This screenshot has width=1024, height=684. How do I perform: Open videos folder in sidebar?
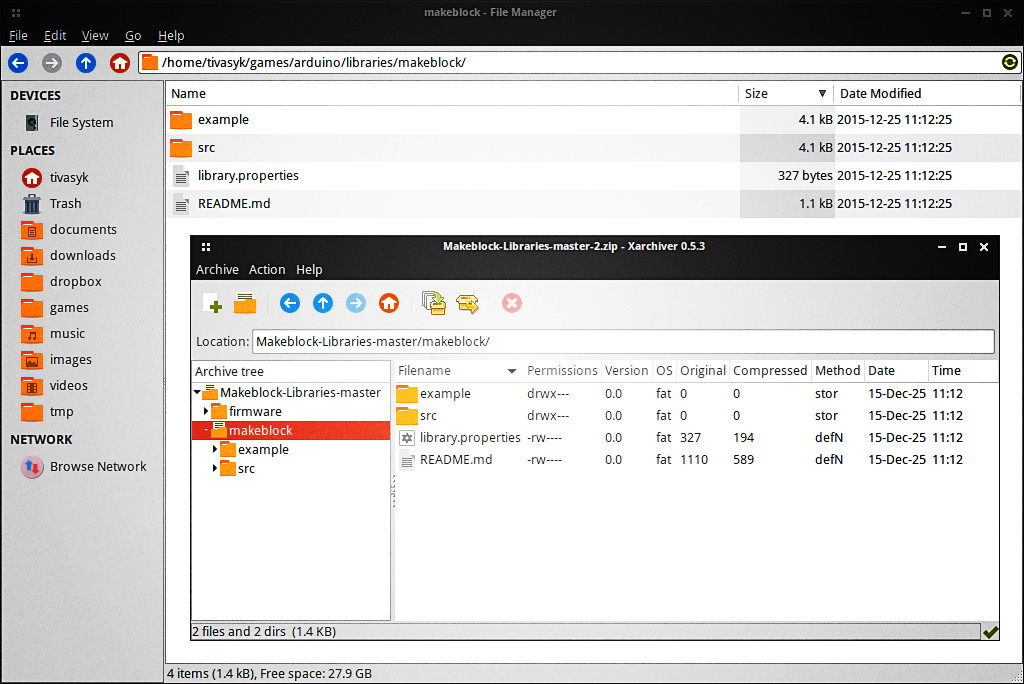coord(54,385)
